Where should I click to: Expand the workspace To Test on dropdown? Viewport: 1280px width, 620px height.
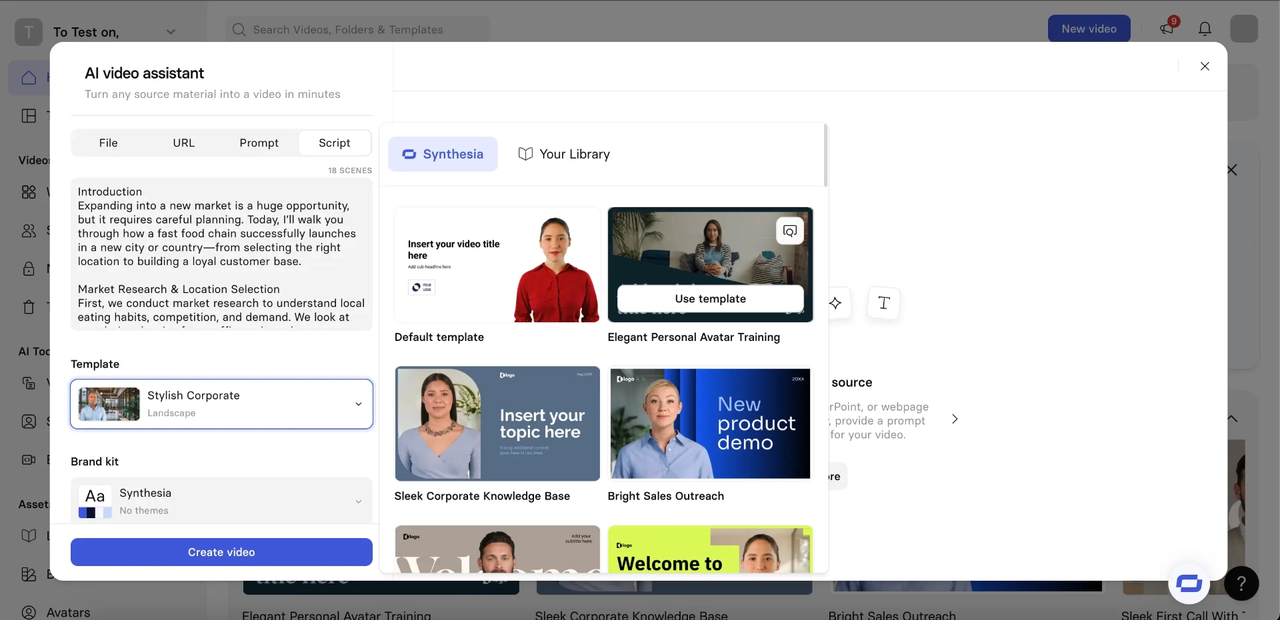(170, 32)
